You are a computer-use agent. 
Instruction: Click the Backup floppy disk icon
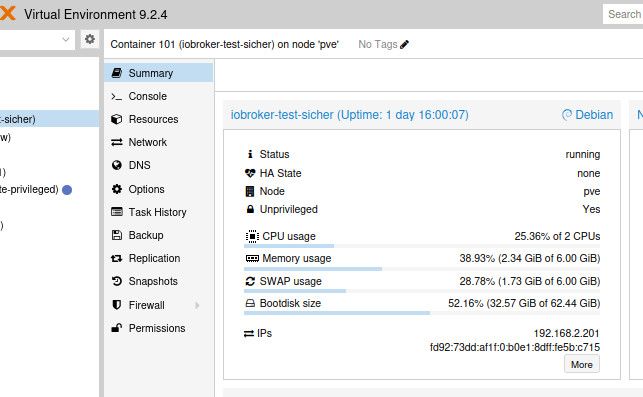click(116, 235)
